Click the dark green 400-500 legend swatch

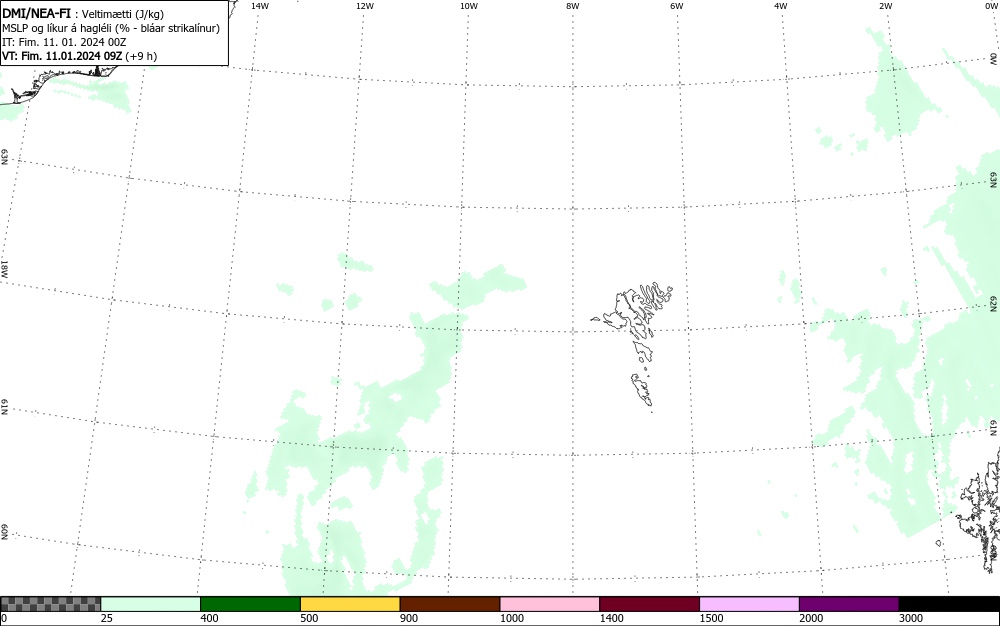point(250,604)
